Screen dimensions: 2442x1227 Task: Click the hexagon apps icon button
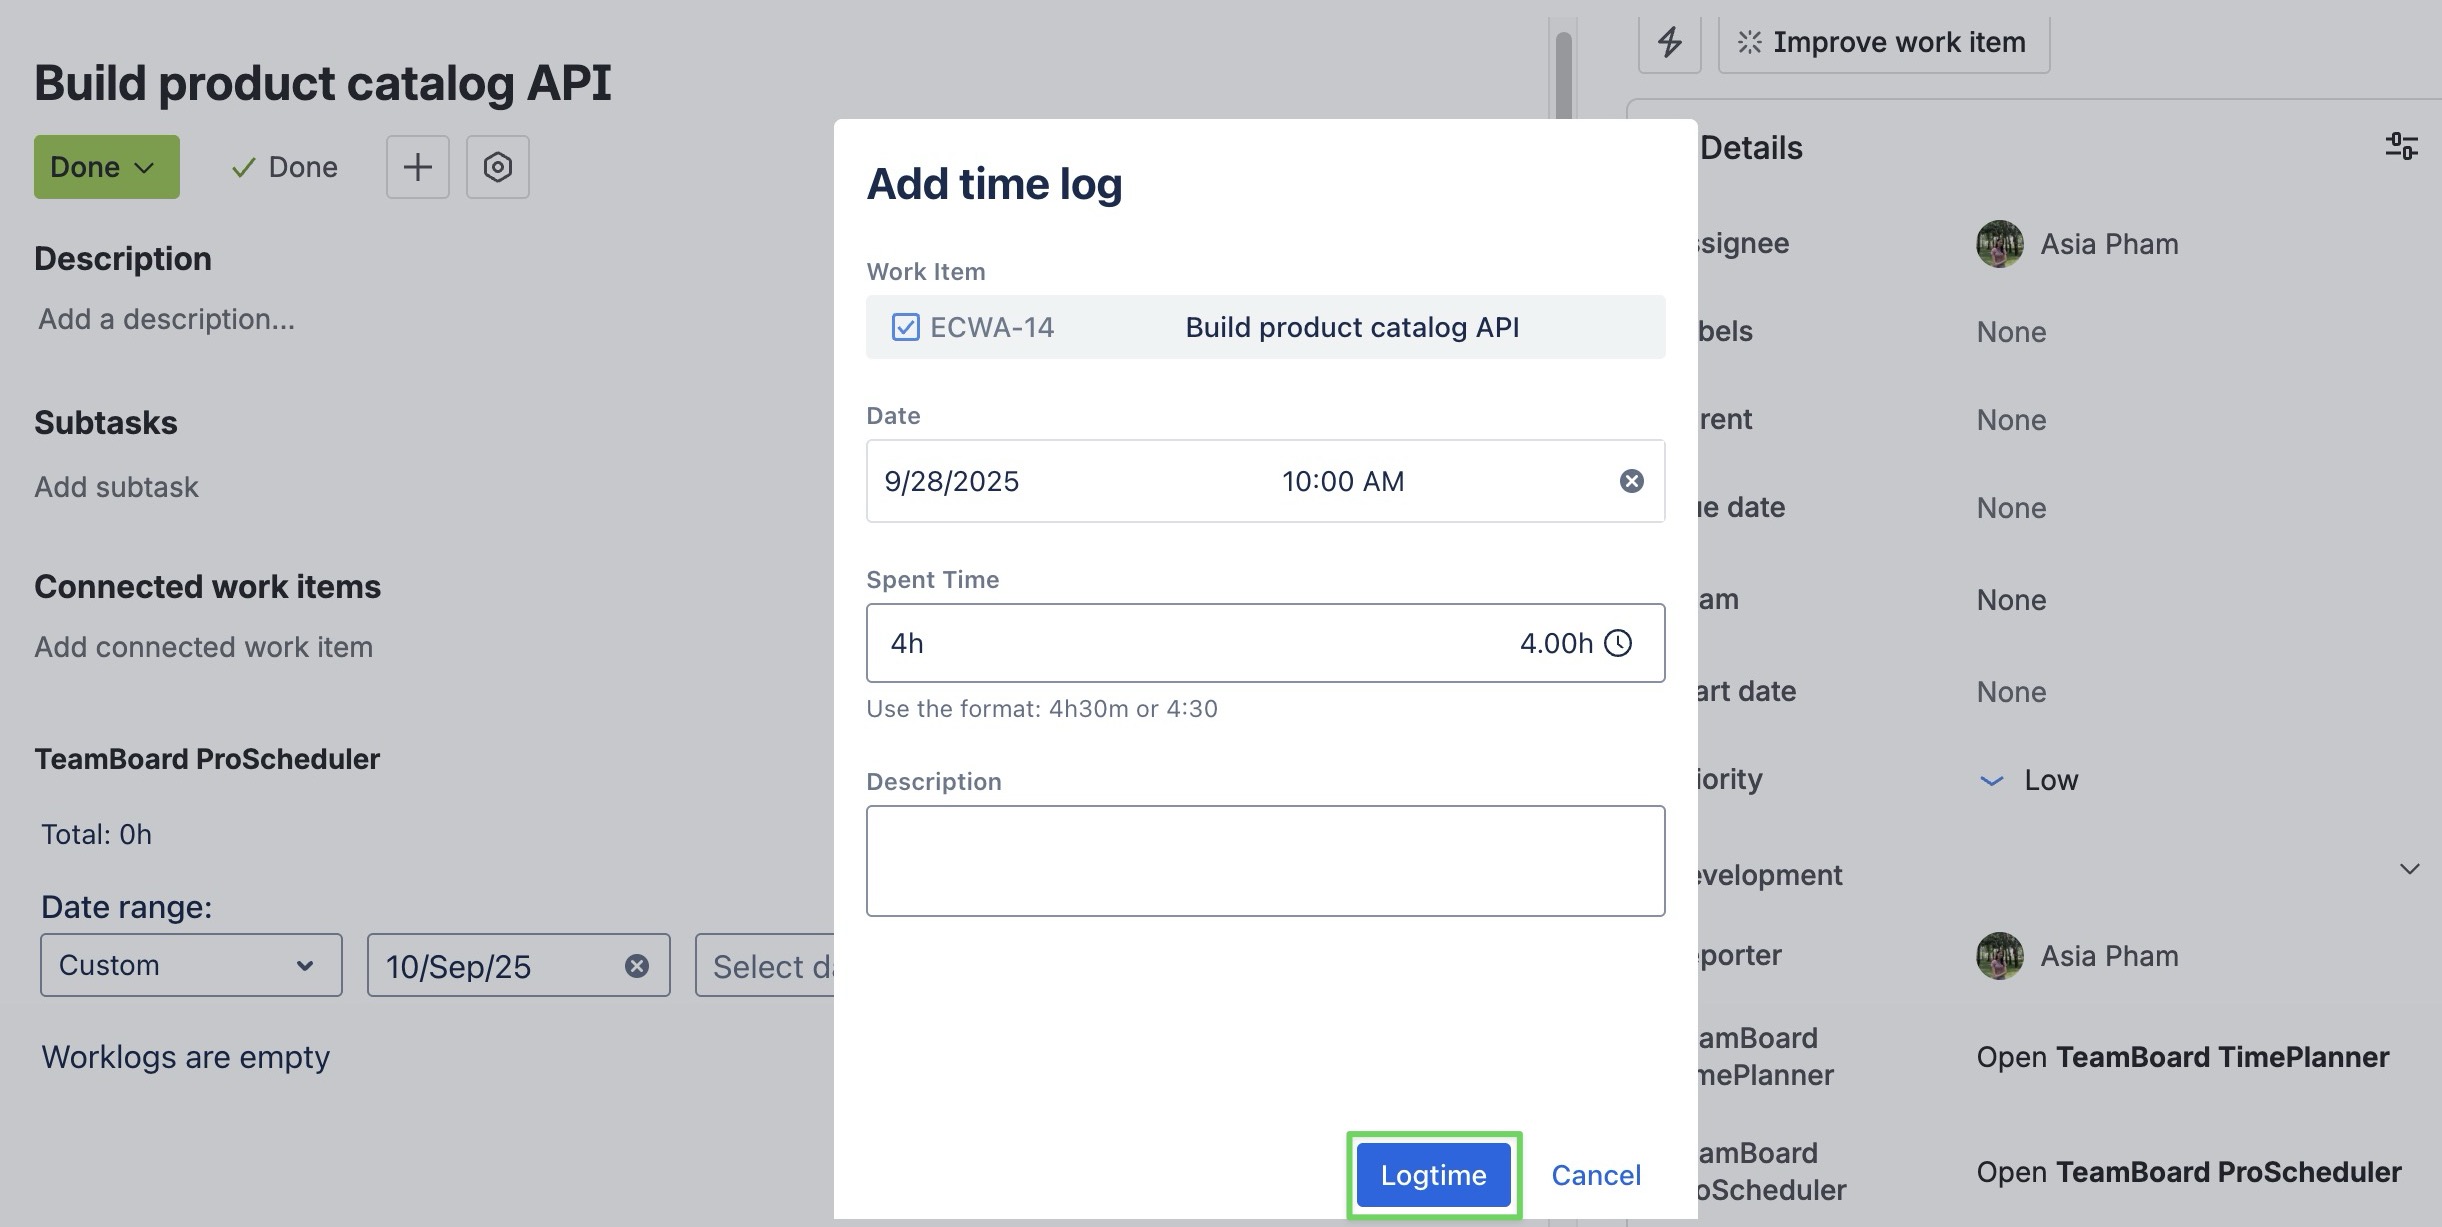[497, 167]
